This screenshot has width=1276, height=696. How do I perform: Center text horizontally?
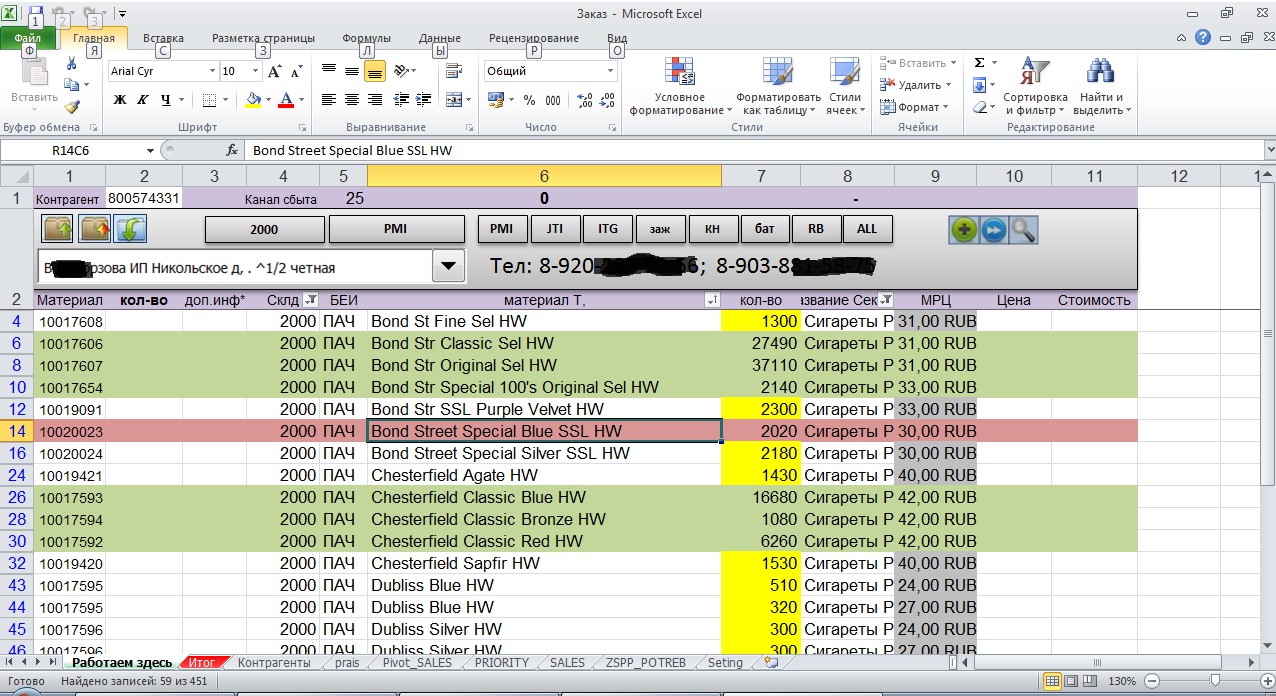351,100
